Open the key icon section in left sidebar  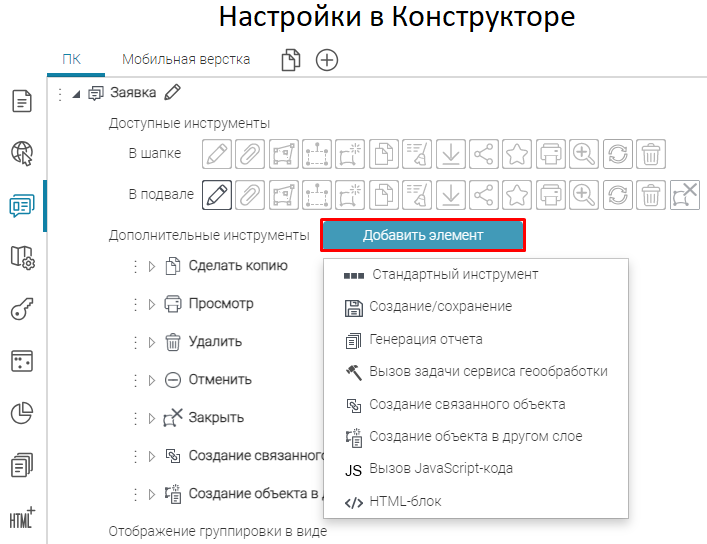click(22, 310)
